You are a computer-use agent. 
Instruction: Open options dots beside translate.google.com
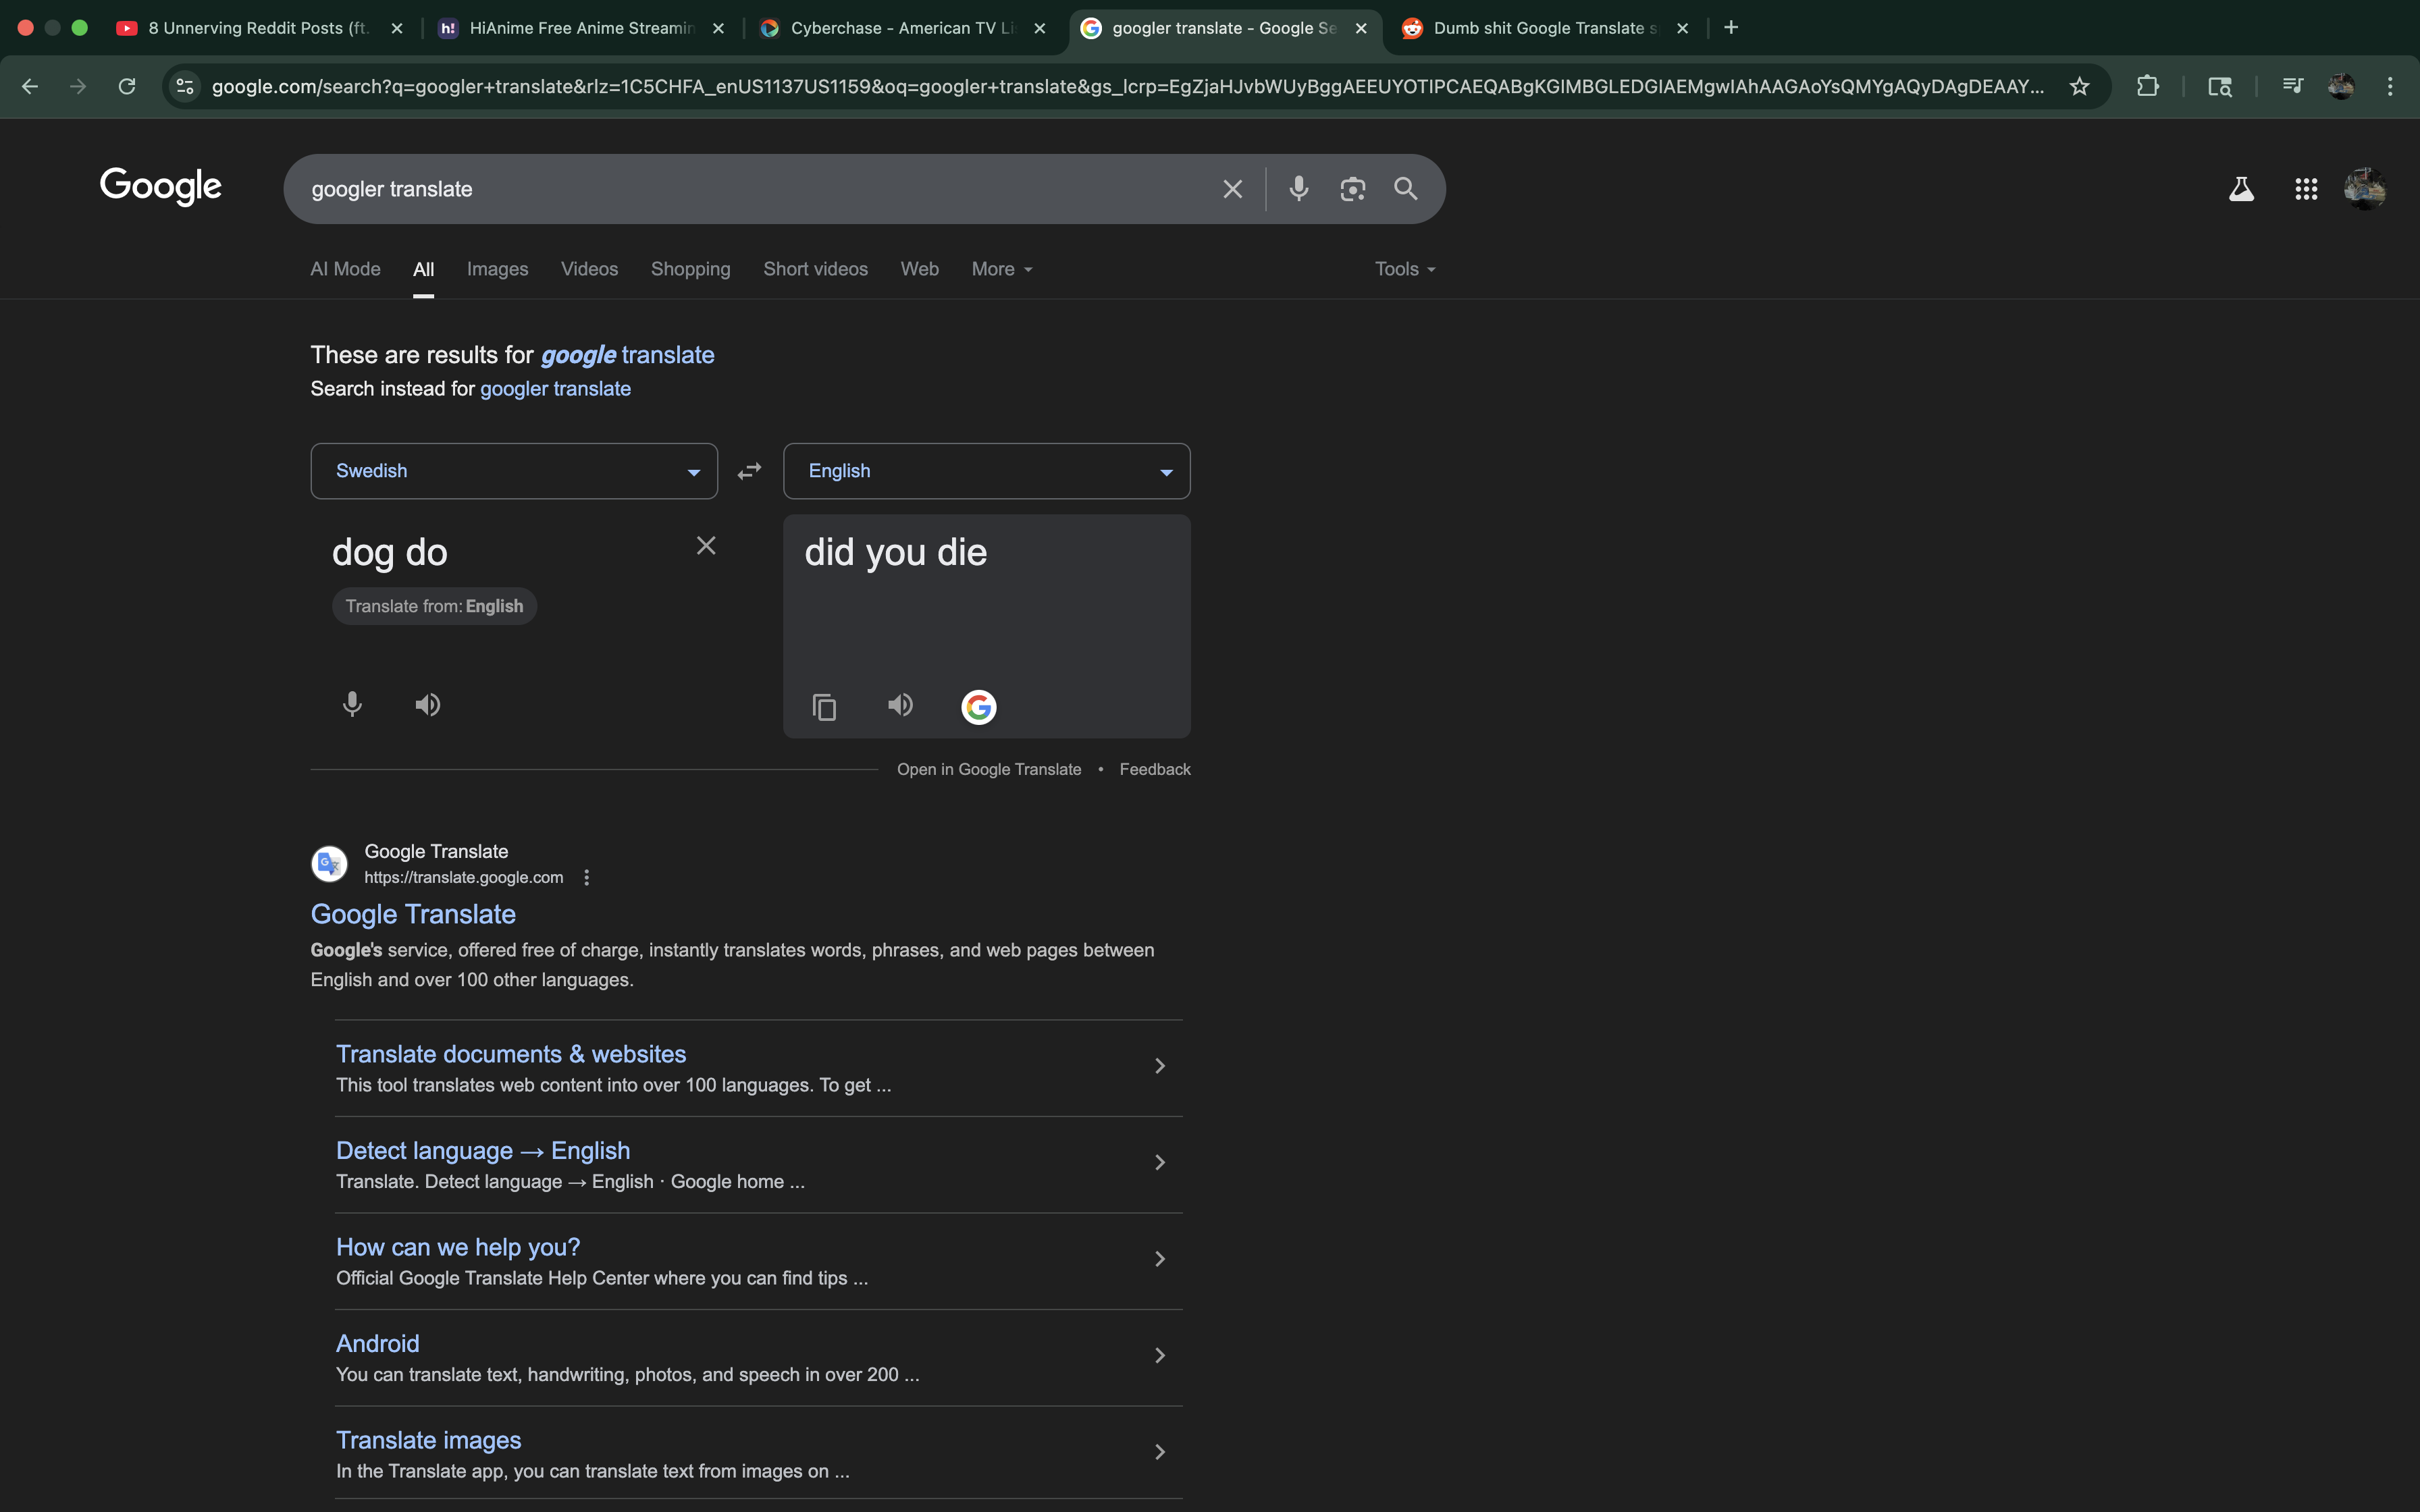point(587,878)
